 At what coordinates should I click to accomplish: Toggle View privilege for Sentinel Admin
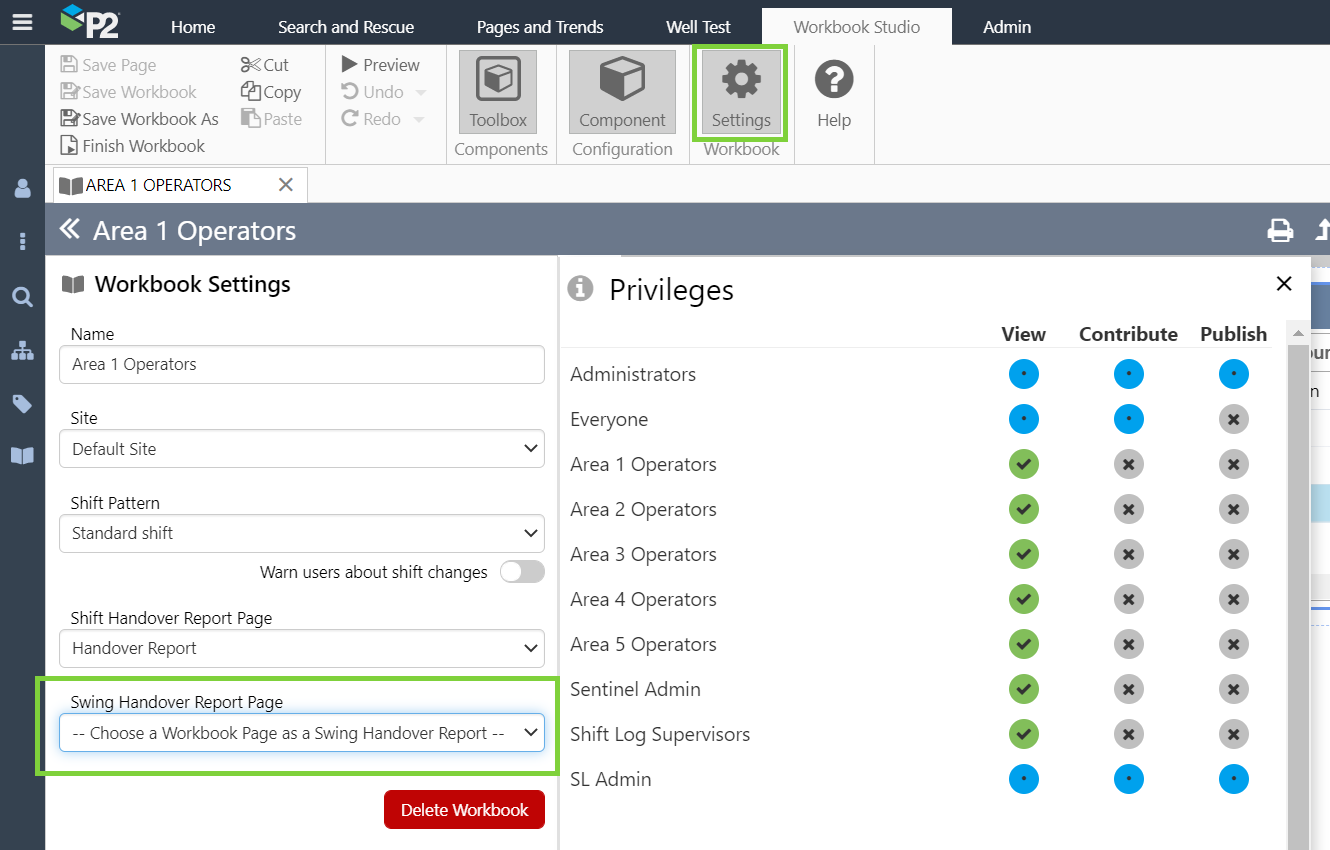pos(1023,689)
